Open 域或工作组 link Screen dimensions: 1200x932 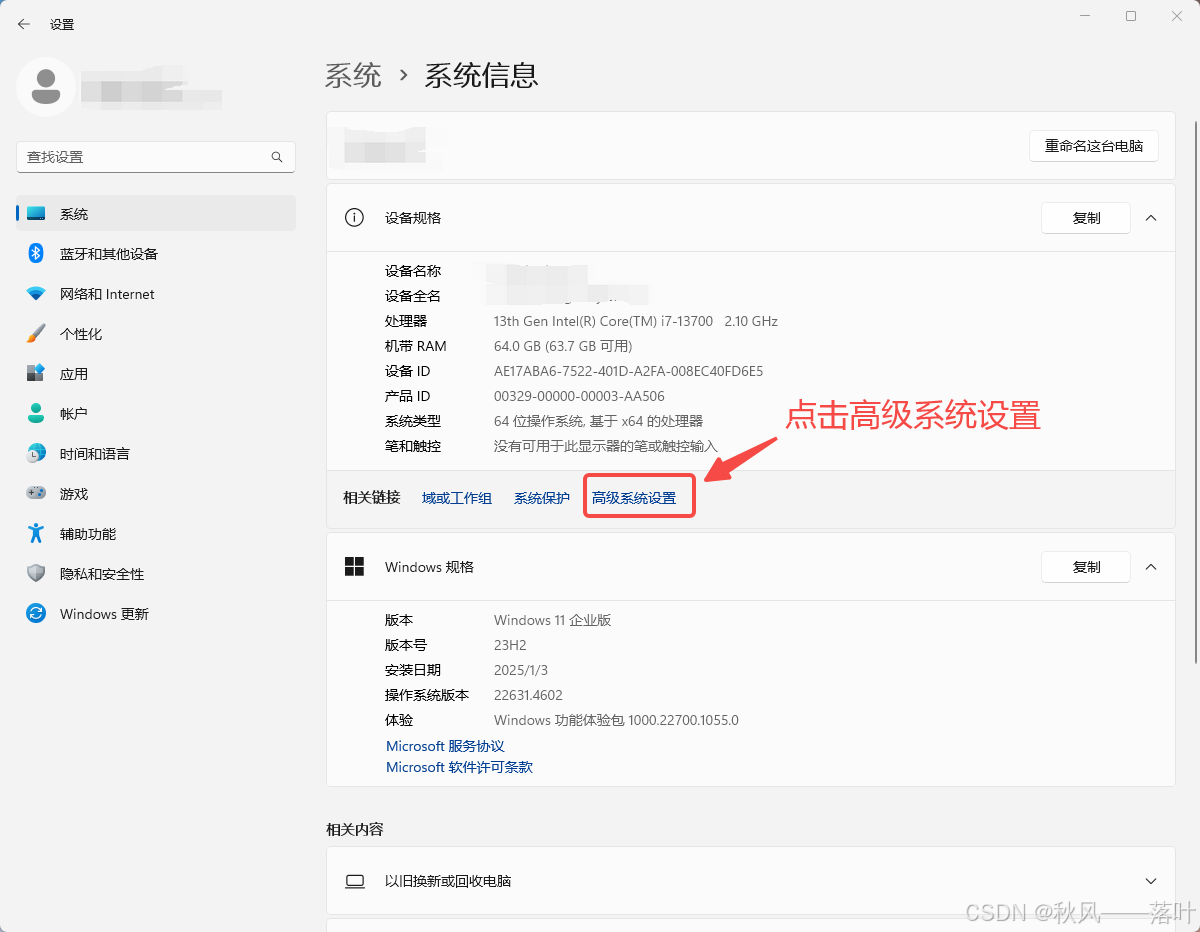(457, 498)
